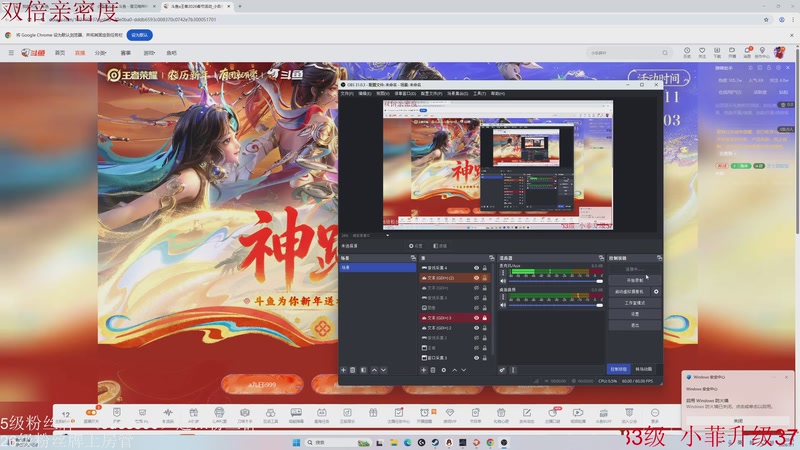Select the 场景 entry in scenes list
The height and width of the screenshot is (450, 800).
click(378, 267)
